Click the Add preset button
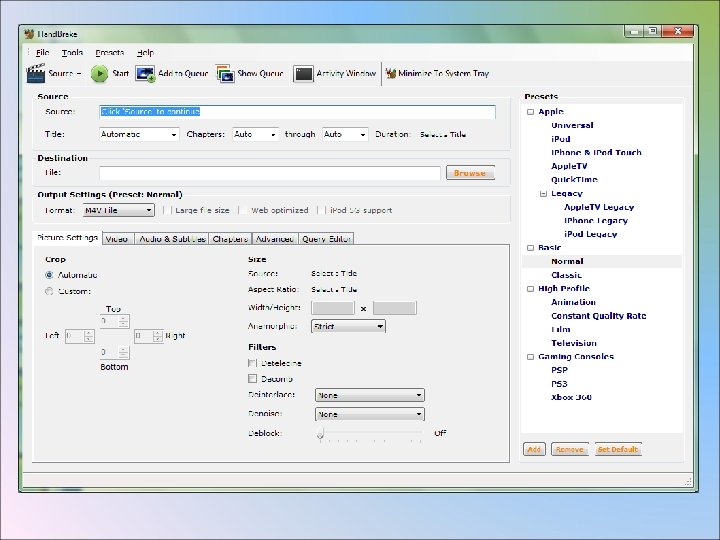 coord(534,449)
